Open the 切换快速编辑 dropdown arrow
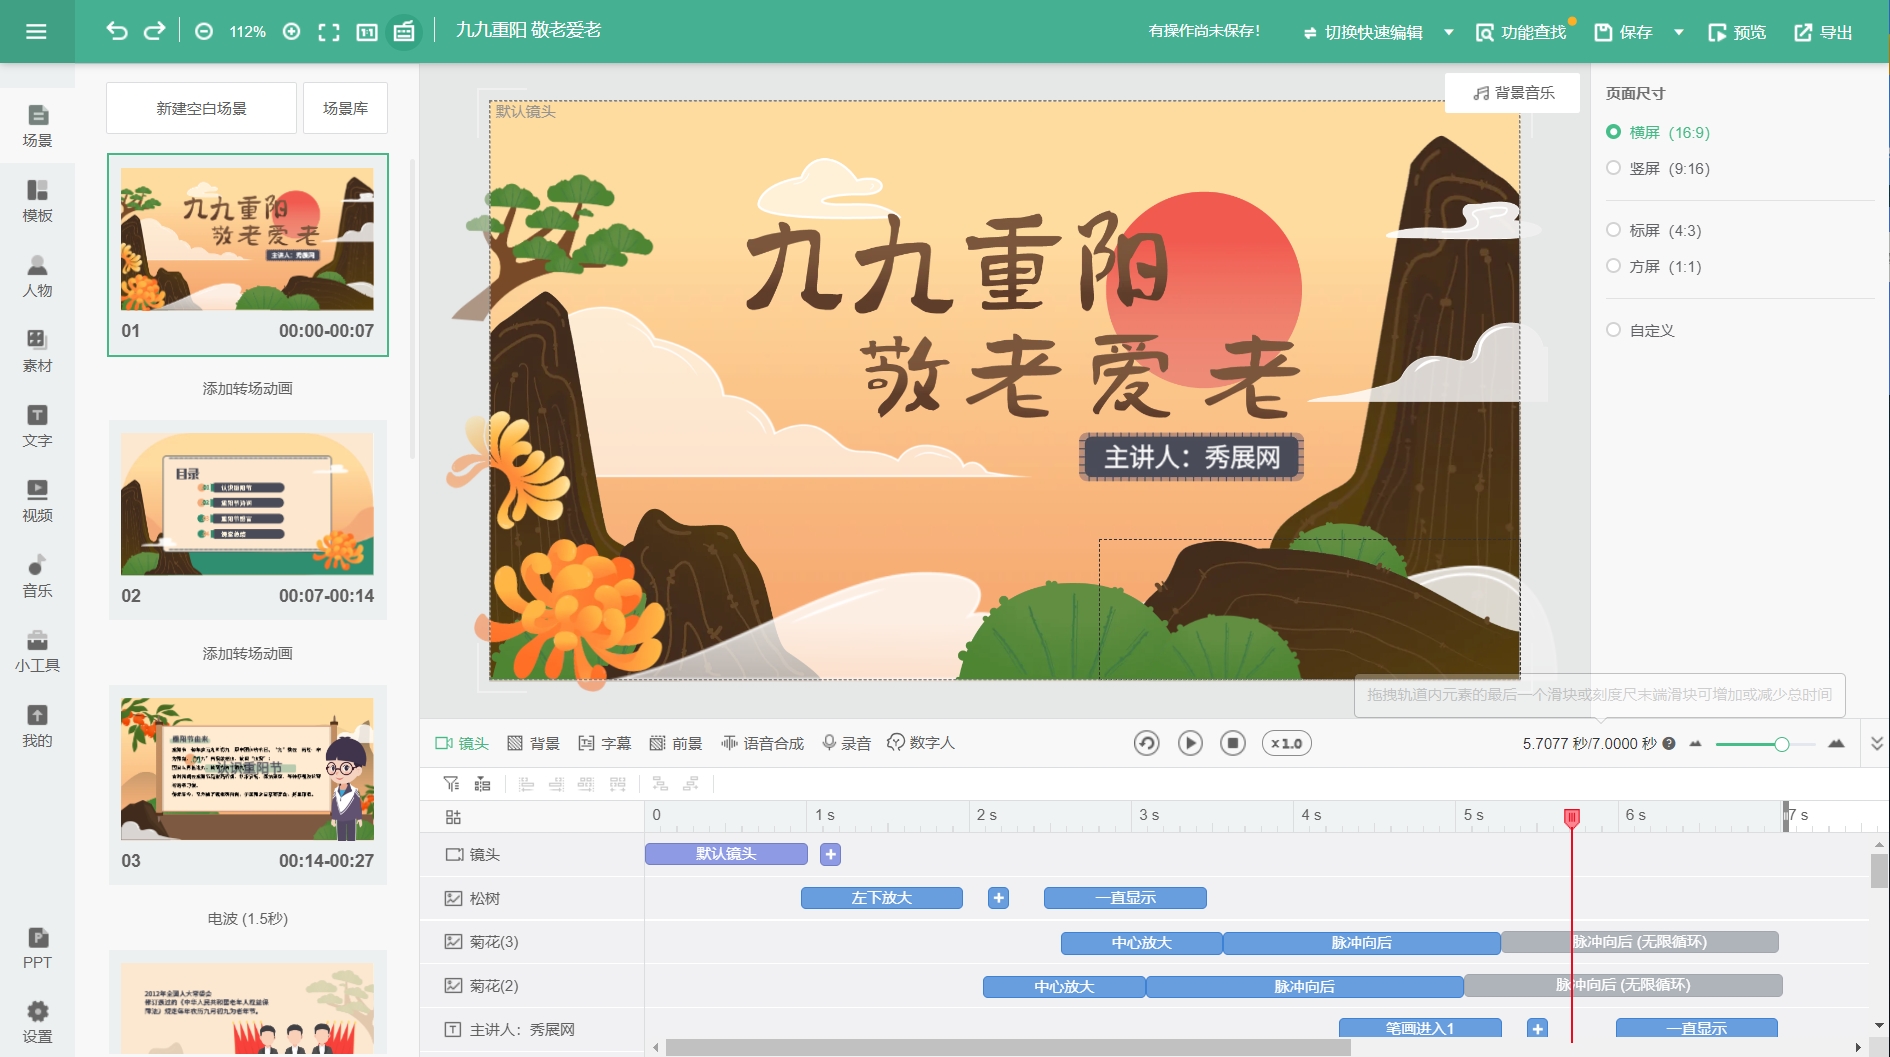1890x1057 pixels. (1448, 32)
